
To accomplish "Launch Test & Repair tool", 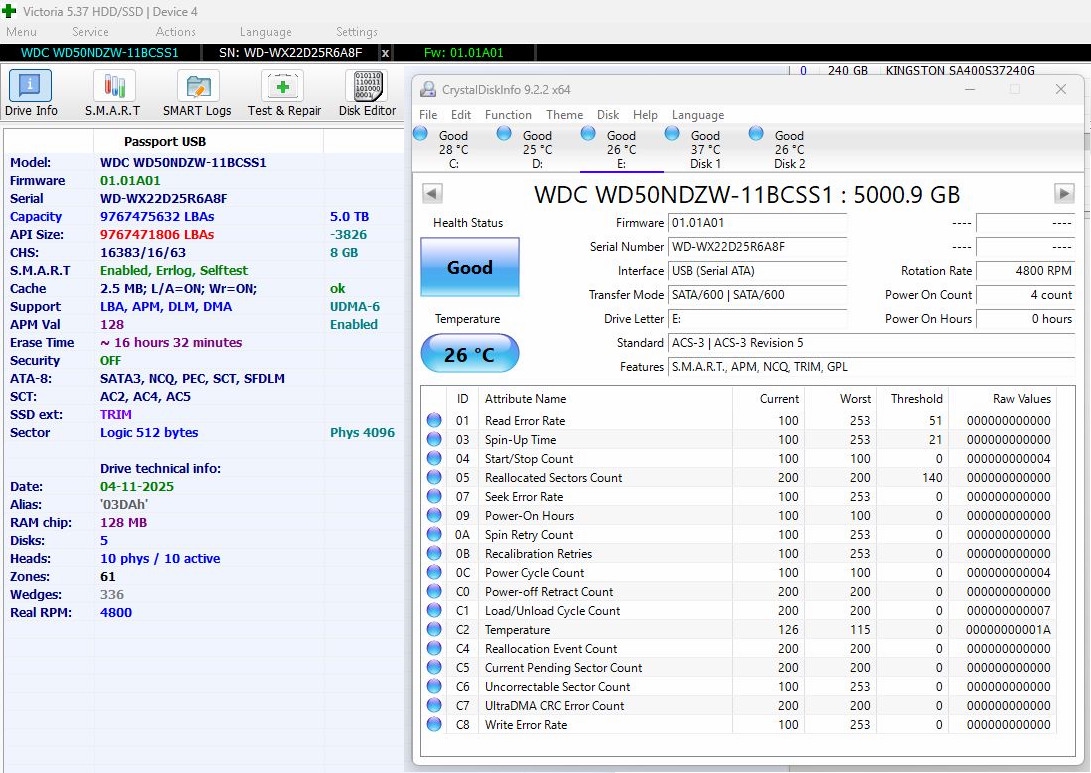I will click(x=284, y=94).
